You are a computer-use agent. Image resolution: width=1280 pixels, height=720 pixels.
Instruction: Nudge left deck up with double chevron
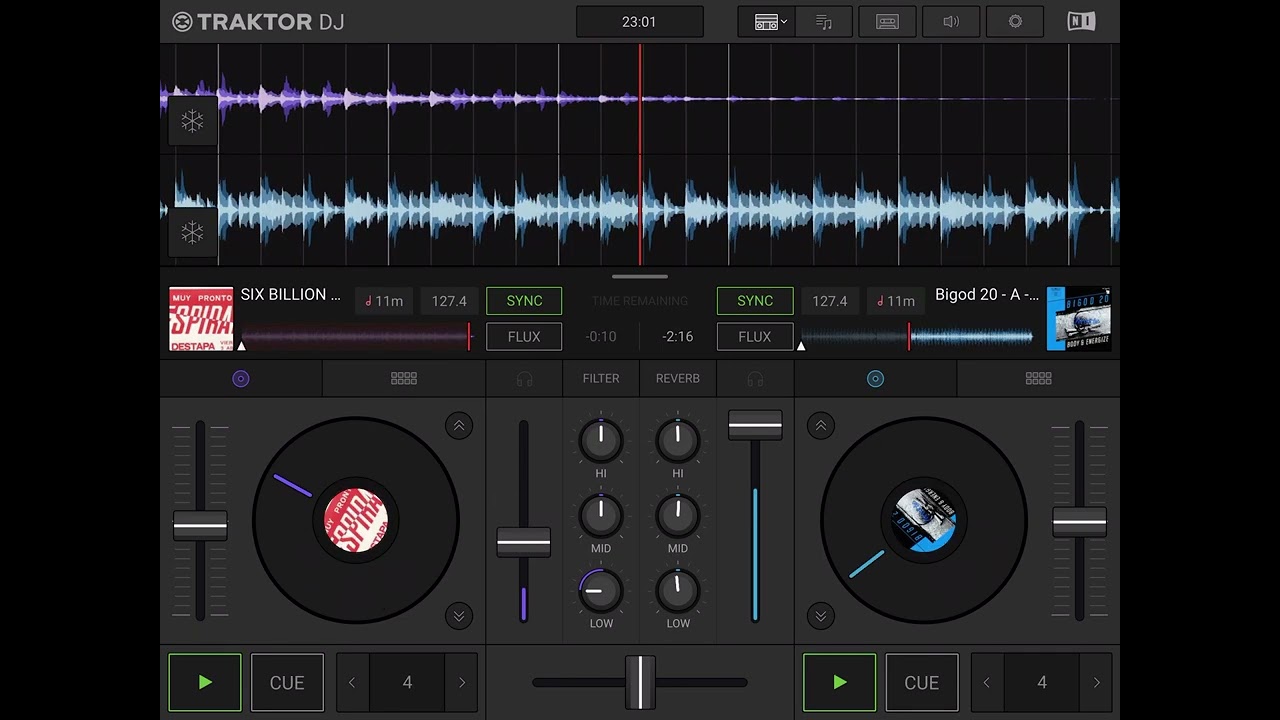click(x=459, y=426)
